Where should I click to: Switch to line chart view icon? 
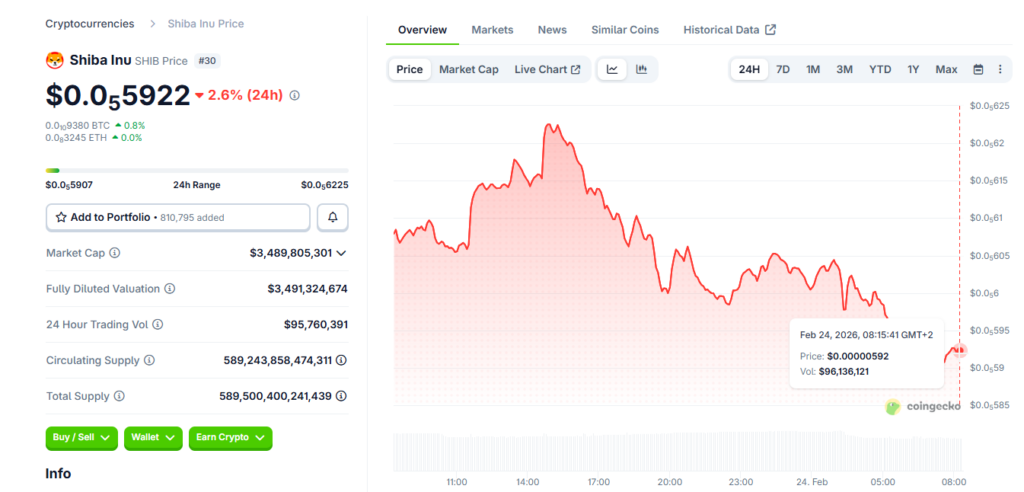click(x=611, y=69)
